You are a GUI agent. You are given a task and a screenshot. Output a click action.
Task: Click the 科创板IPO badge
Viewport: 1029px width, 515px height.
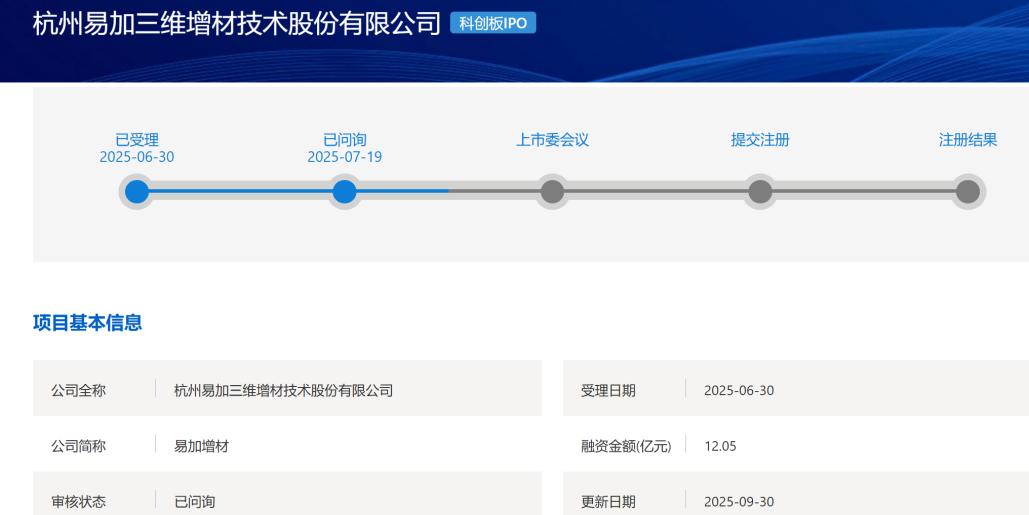click(493, 23)
